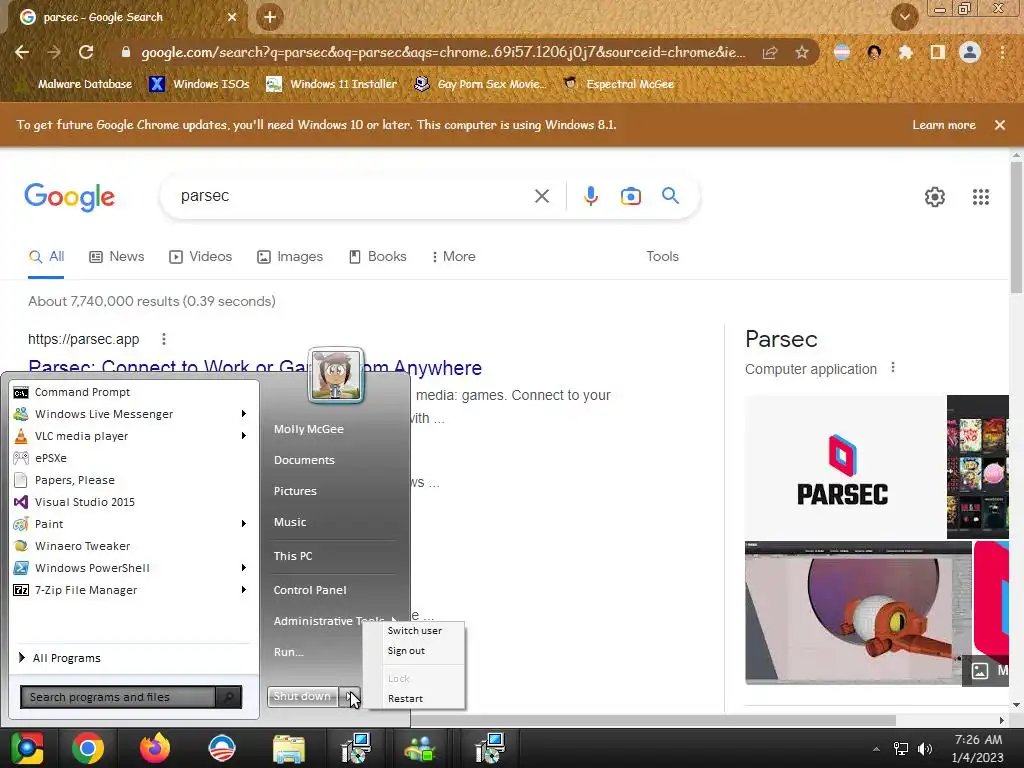Screen dimensions: 1024x768
Task: Start voice search with microphone icon
Action: tap(590, 196)
